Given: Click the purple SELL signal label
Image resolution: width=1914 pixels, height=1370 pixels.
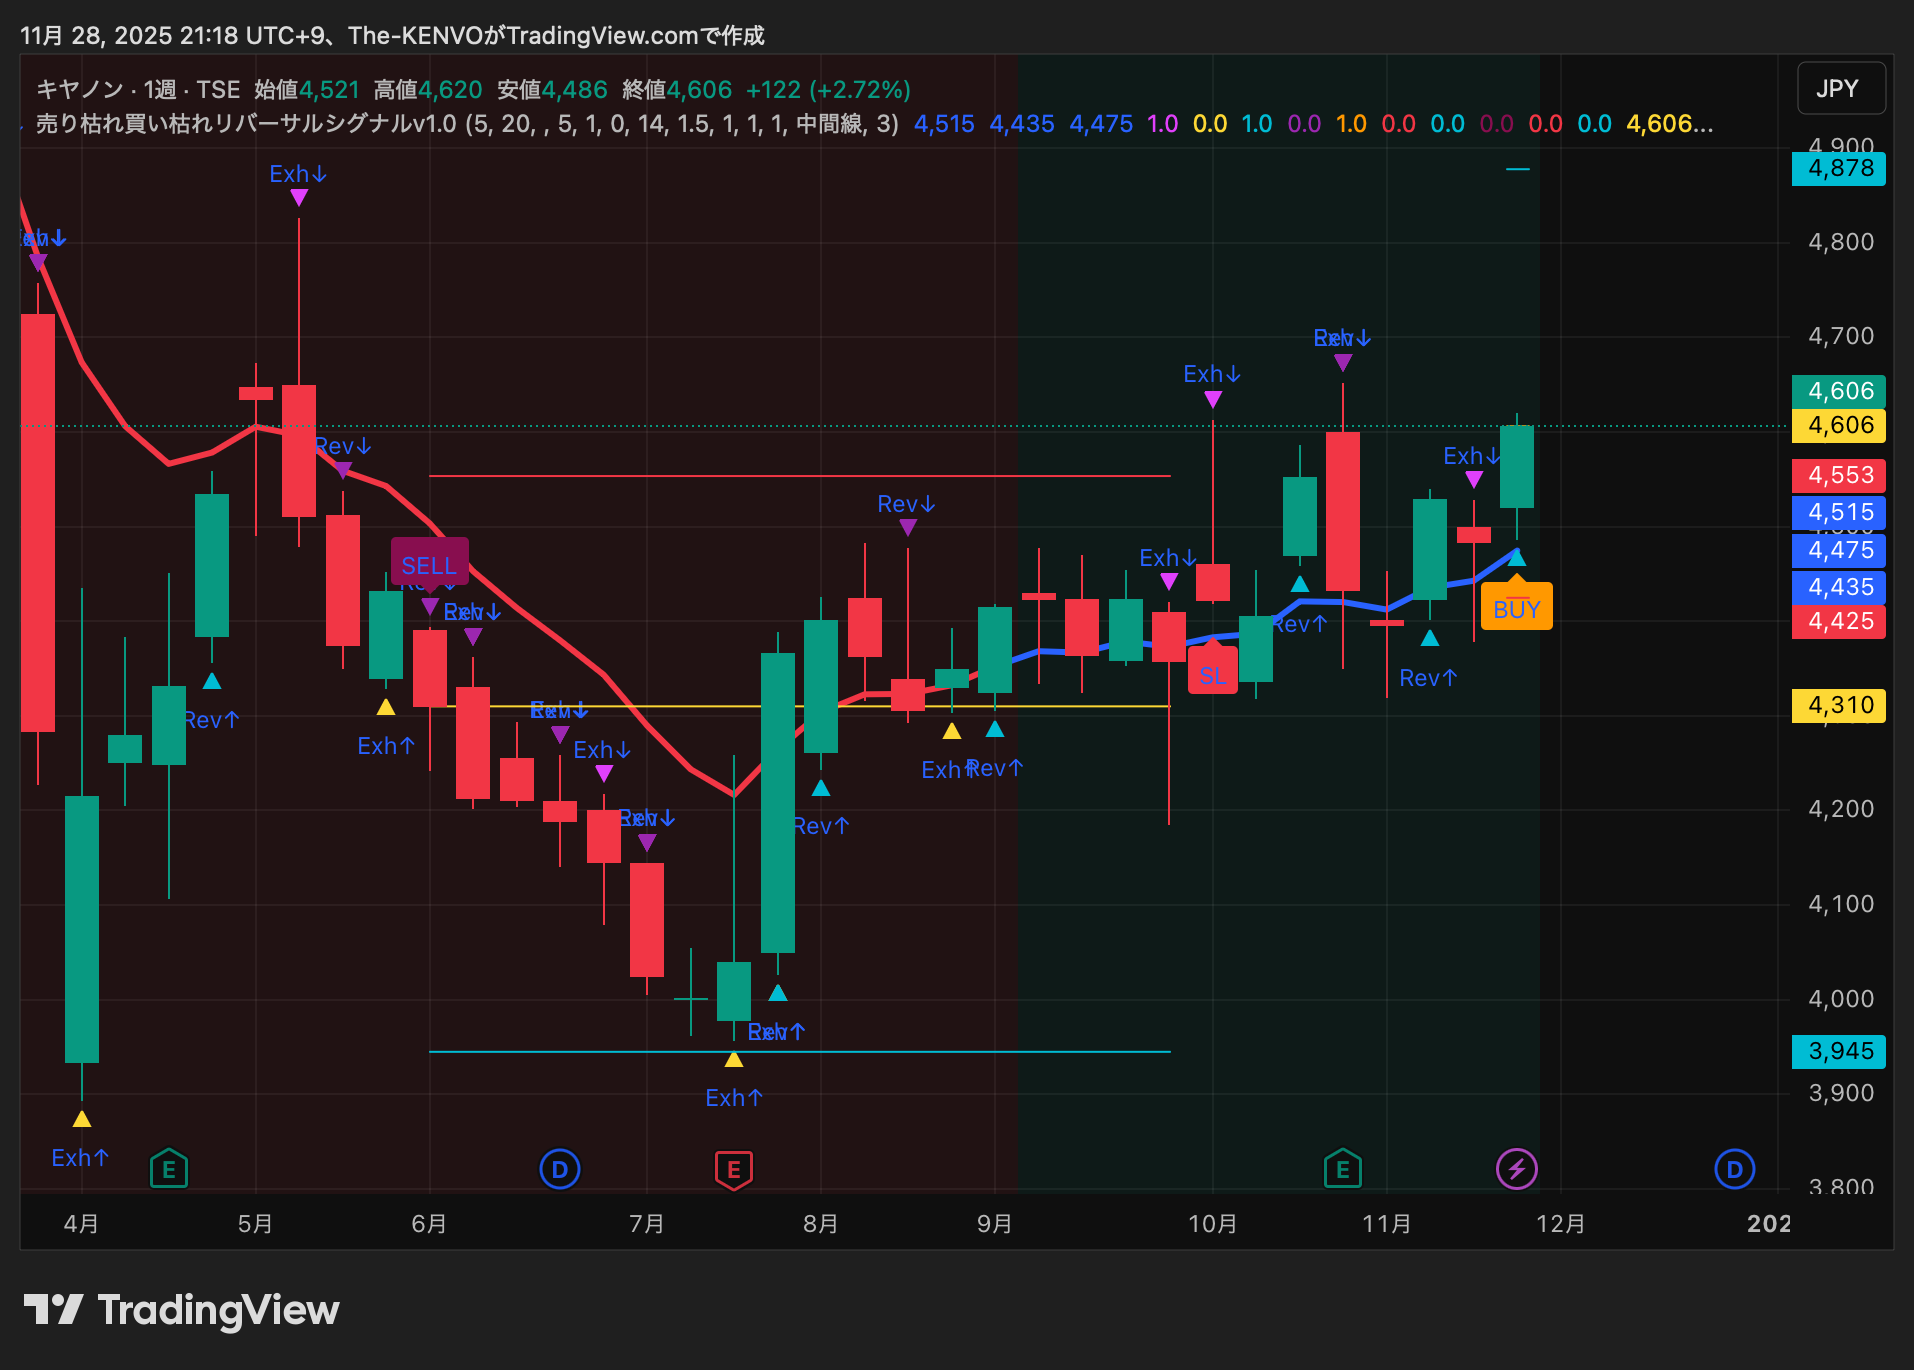Looking at the screenshot, I should (429, 565).
